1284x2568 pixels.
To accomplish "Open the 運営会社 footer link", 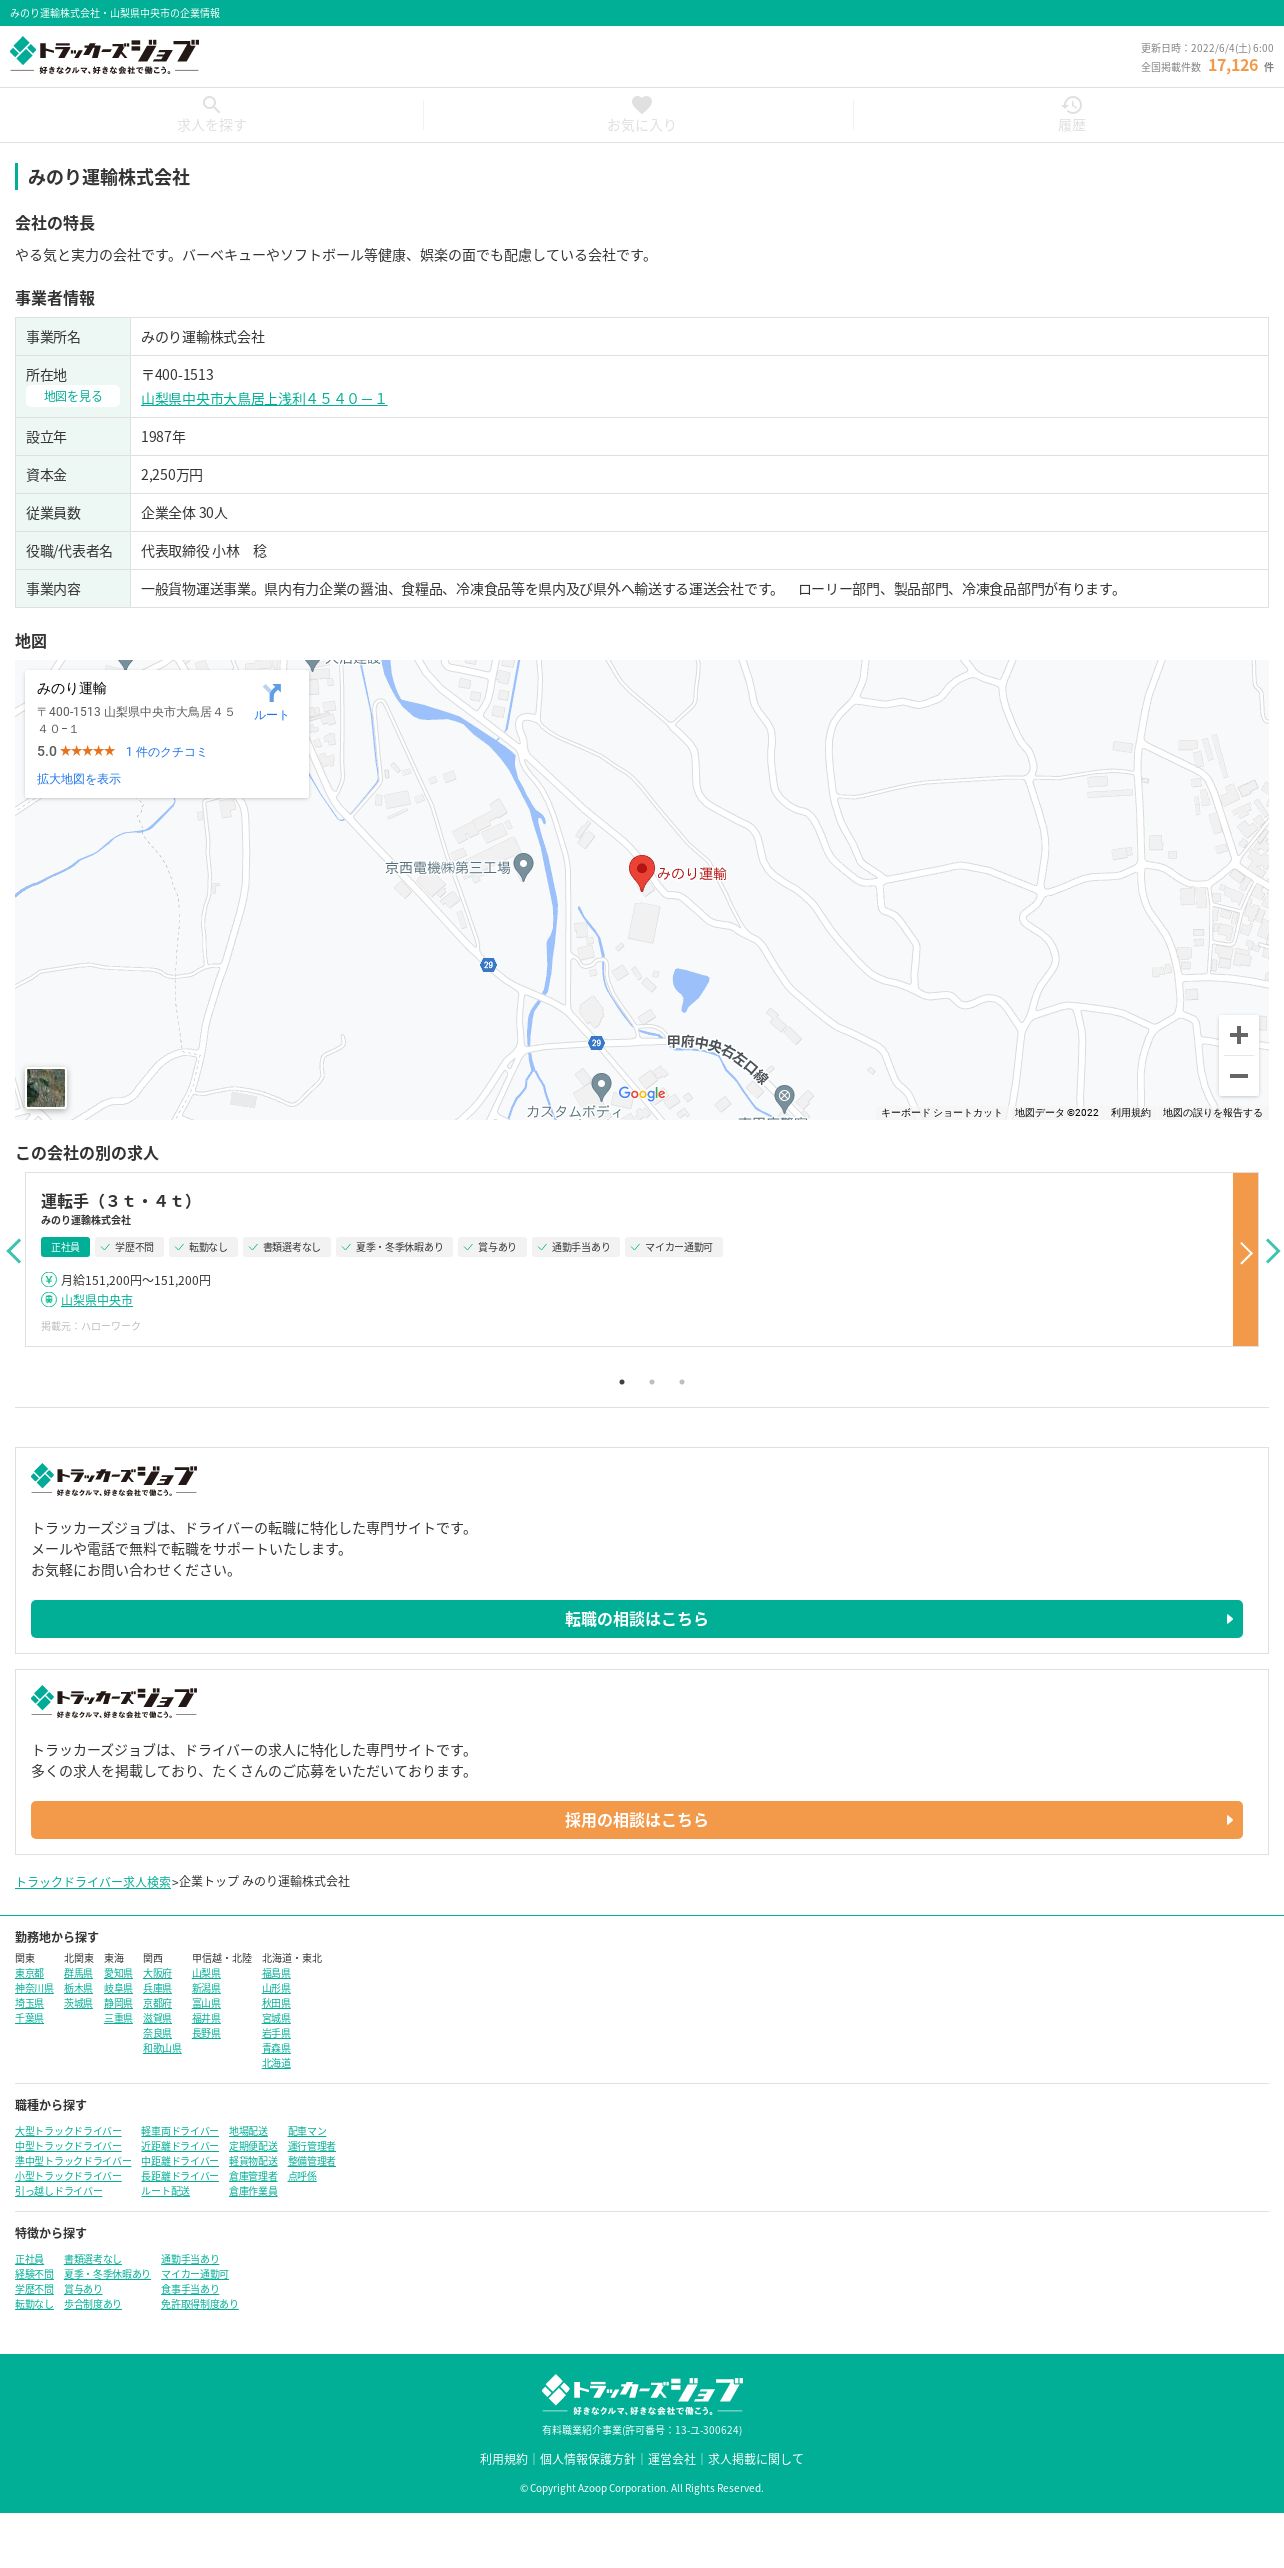I will pos(672,2459).
